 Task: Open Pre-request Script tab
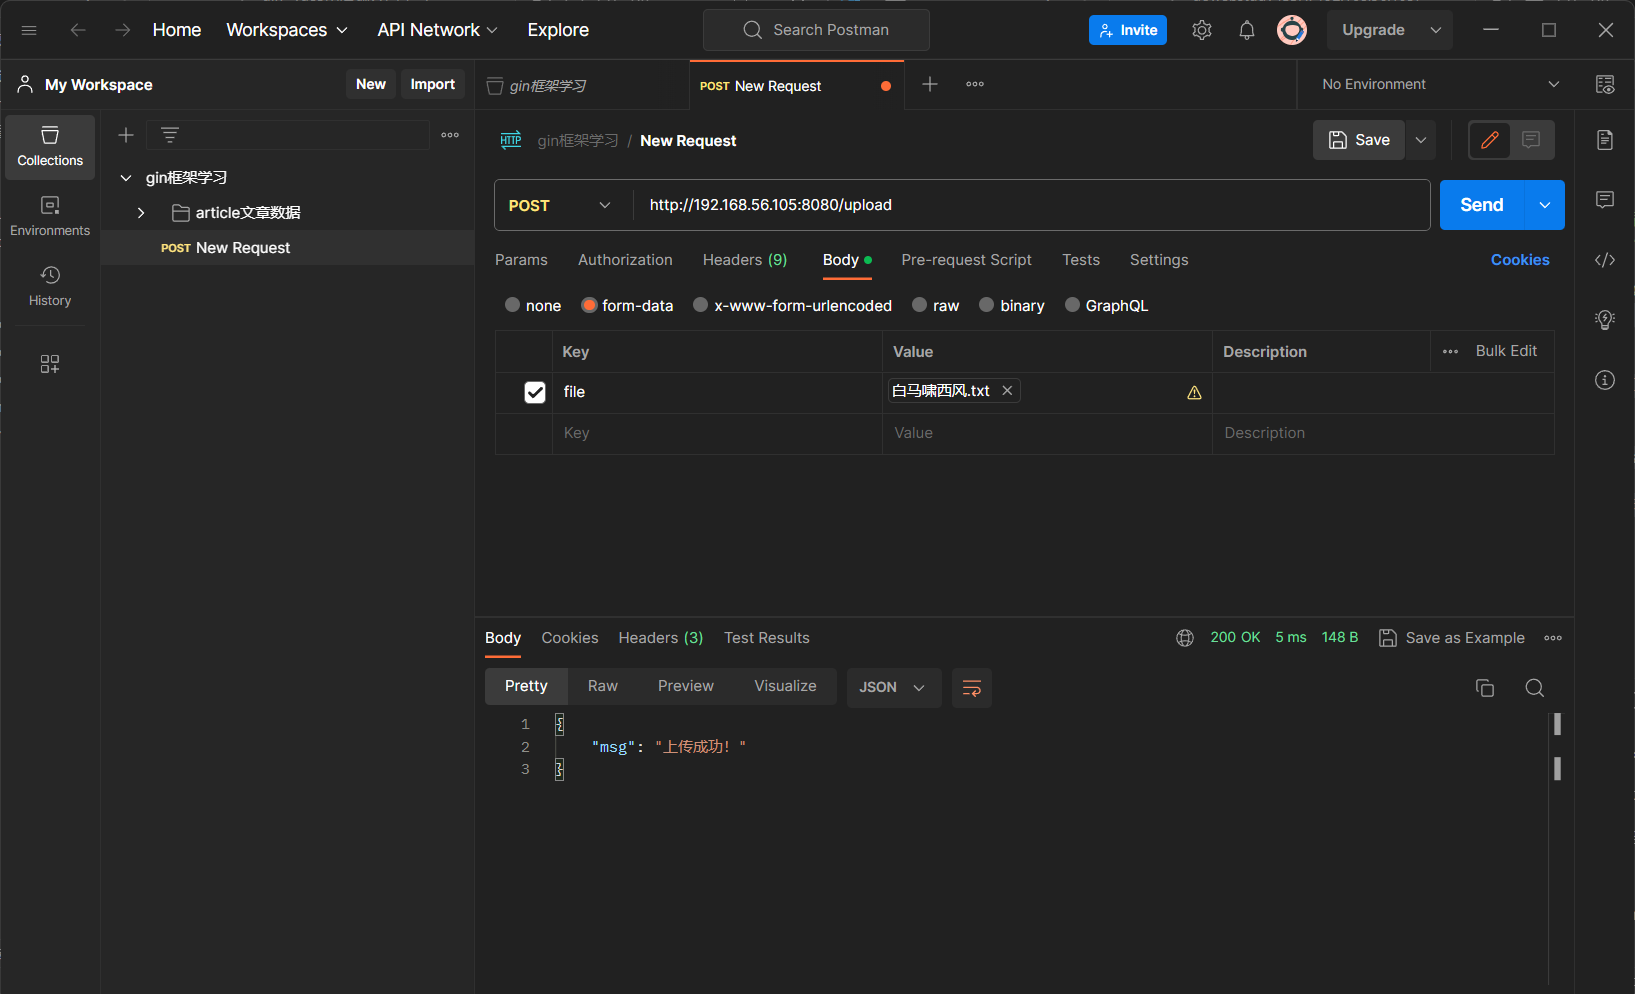tap(966, 260)
